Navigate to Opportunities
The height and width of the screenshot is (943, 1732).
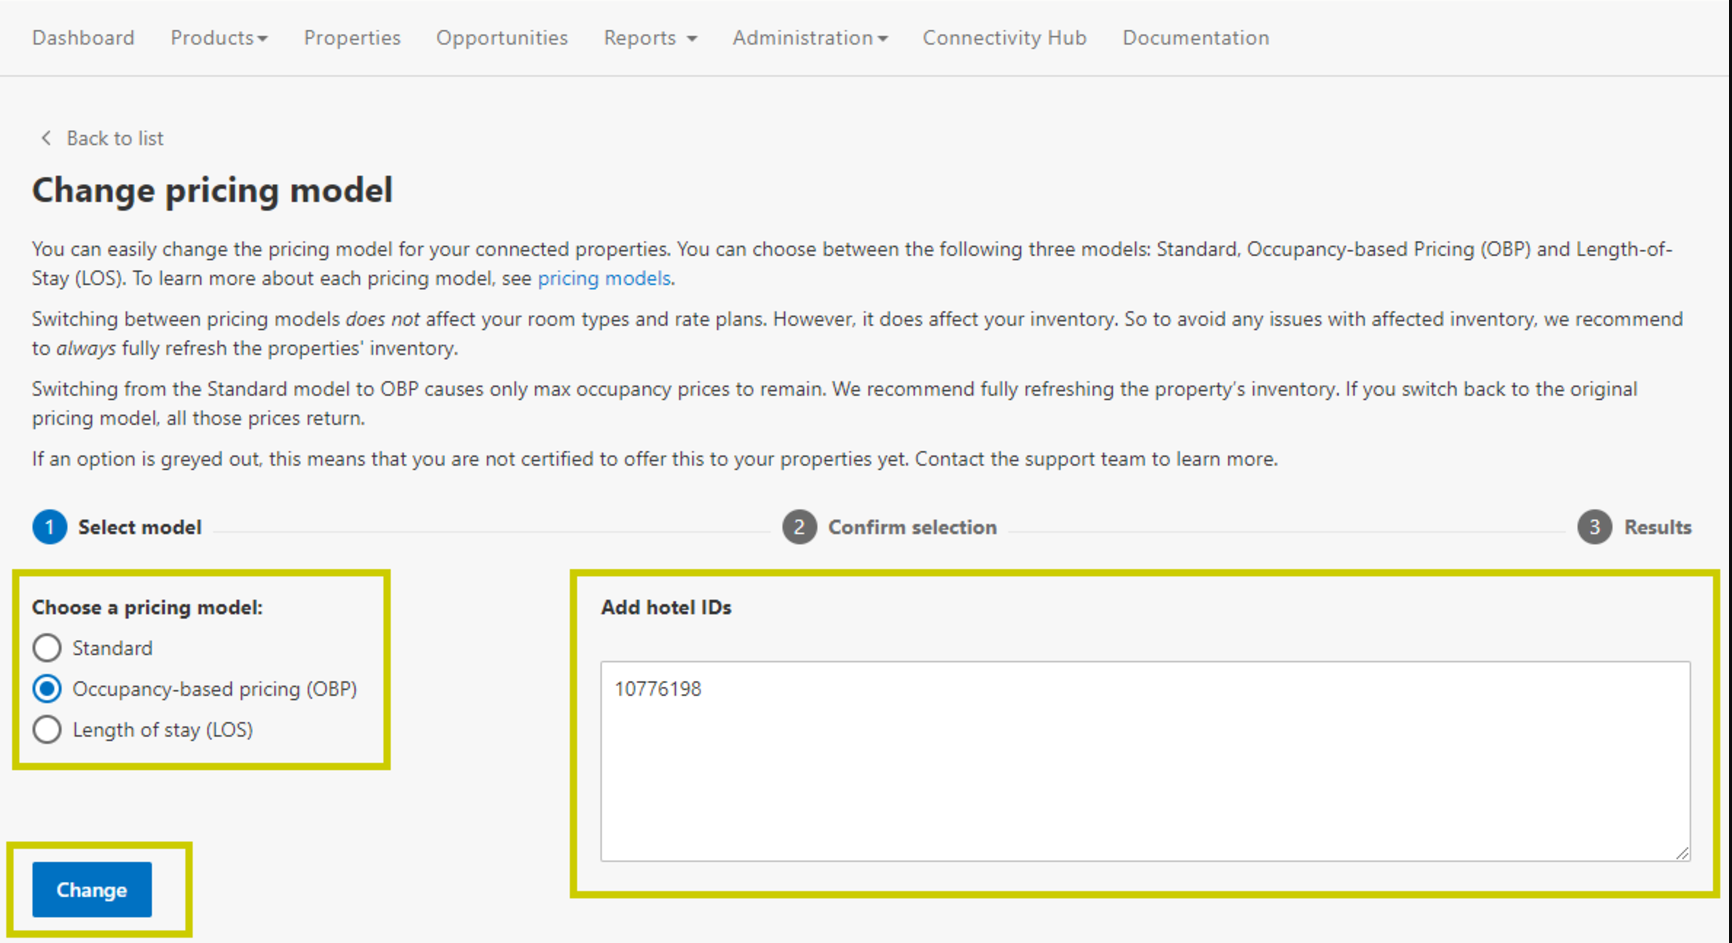[501, 38]
